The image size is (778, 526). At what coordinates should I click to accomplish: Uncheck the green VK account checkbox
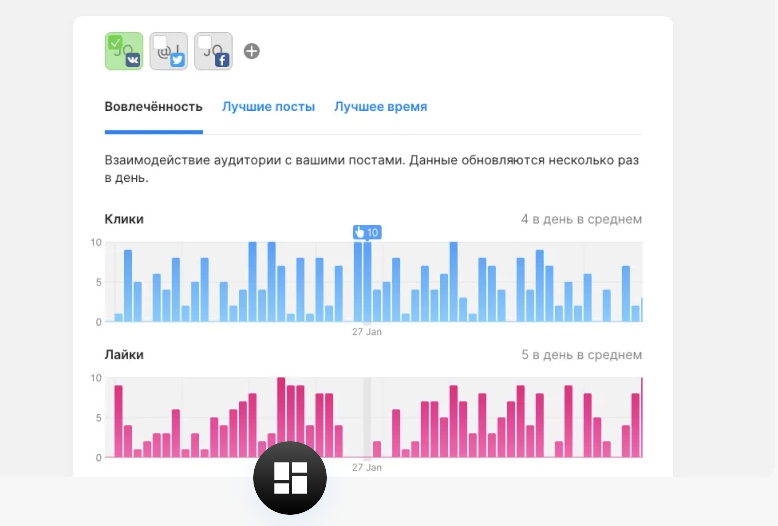tap(115, 43)
